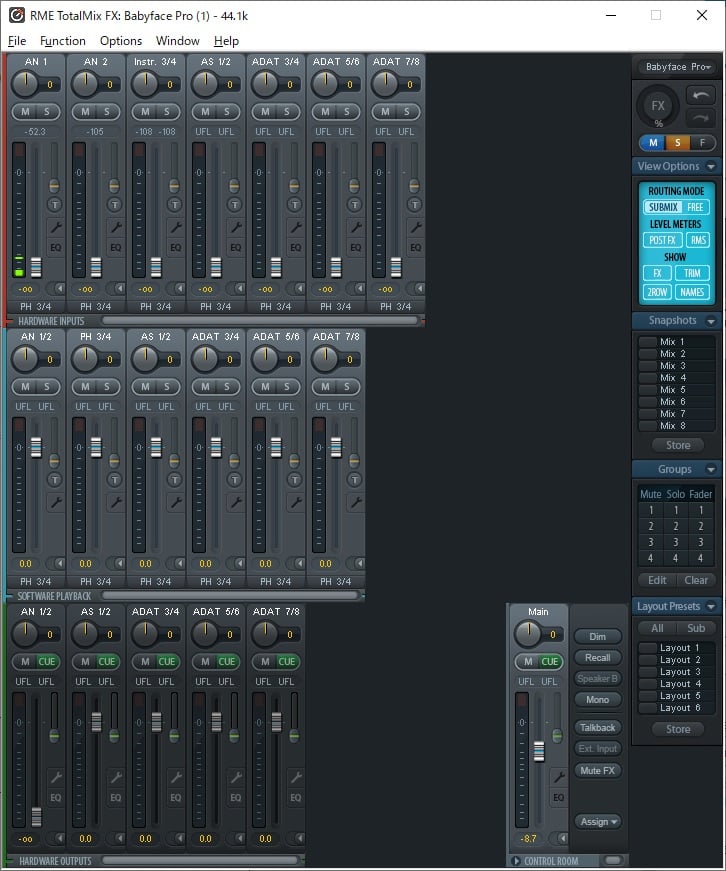The width and height of the screenshot is (726, 871).
Task: Click the FX percent knob icon
Action: (x=658, y=107)
